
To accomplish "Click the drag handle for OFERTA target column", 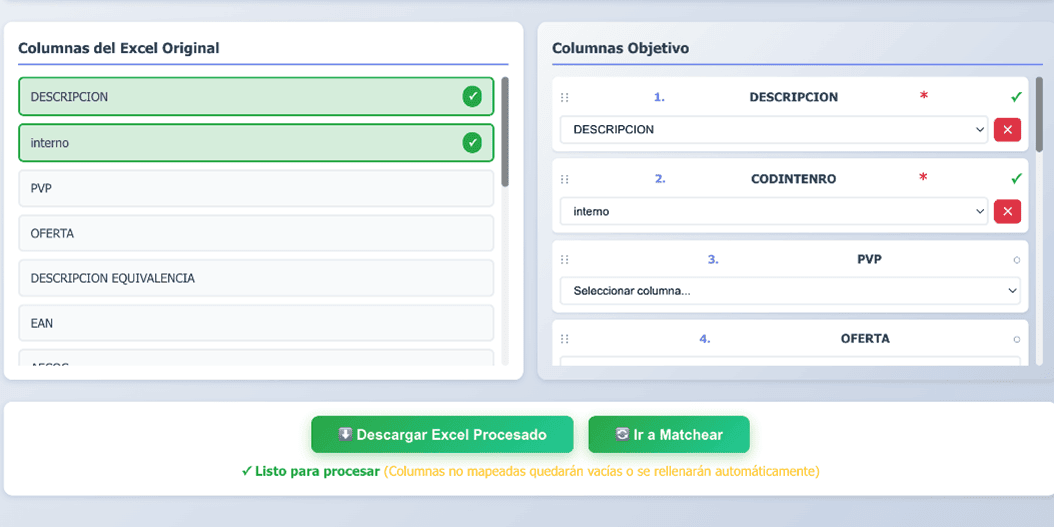I will coord(564,339).
